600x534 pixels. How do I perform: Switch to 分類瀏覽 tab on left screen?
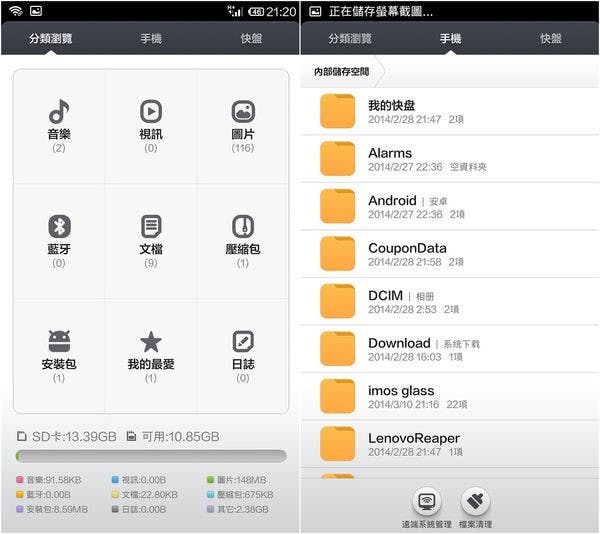51,38
